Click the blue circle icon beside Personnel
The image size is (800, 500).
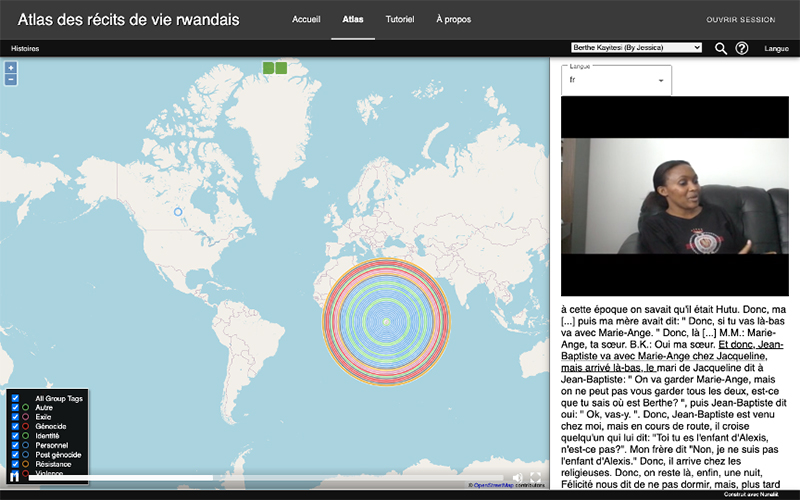point(26,445)
